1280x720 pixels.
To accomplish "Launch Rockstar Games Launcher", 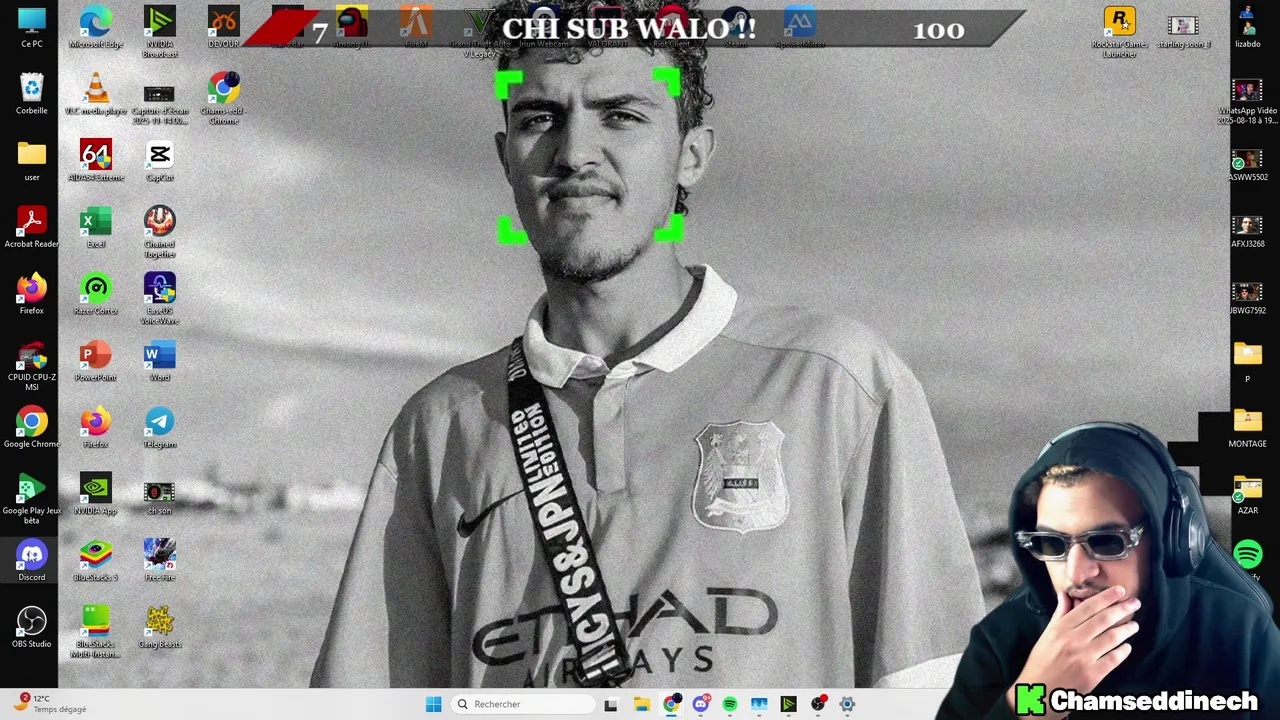I will click(x=1119, y=33).
